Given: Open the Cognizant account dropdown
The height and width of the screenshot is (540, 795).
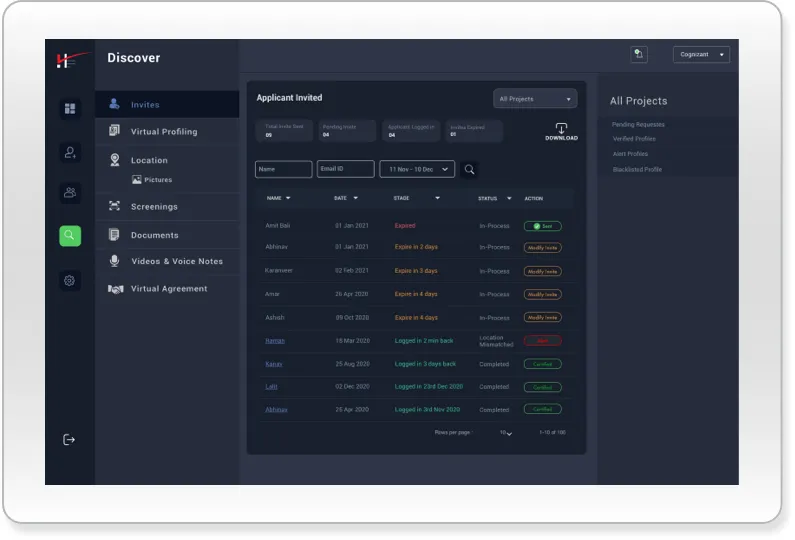Looking at the screenshot, I should coord(701,54).
